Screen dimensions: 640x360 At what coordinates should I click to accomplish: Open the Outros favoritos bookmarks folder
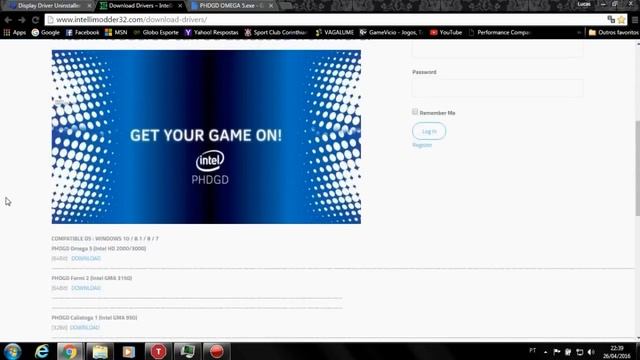click(613, 32)
